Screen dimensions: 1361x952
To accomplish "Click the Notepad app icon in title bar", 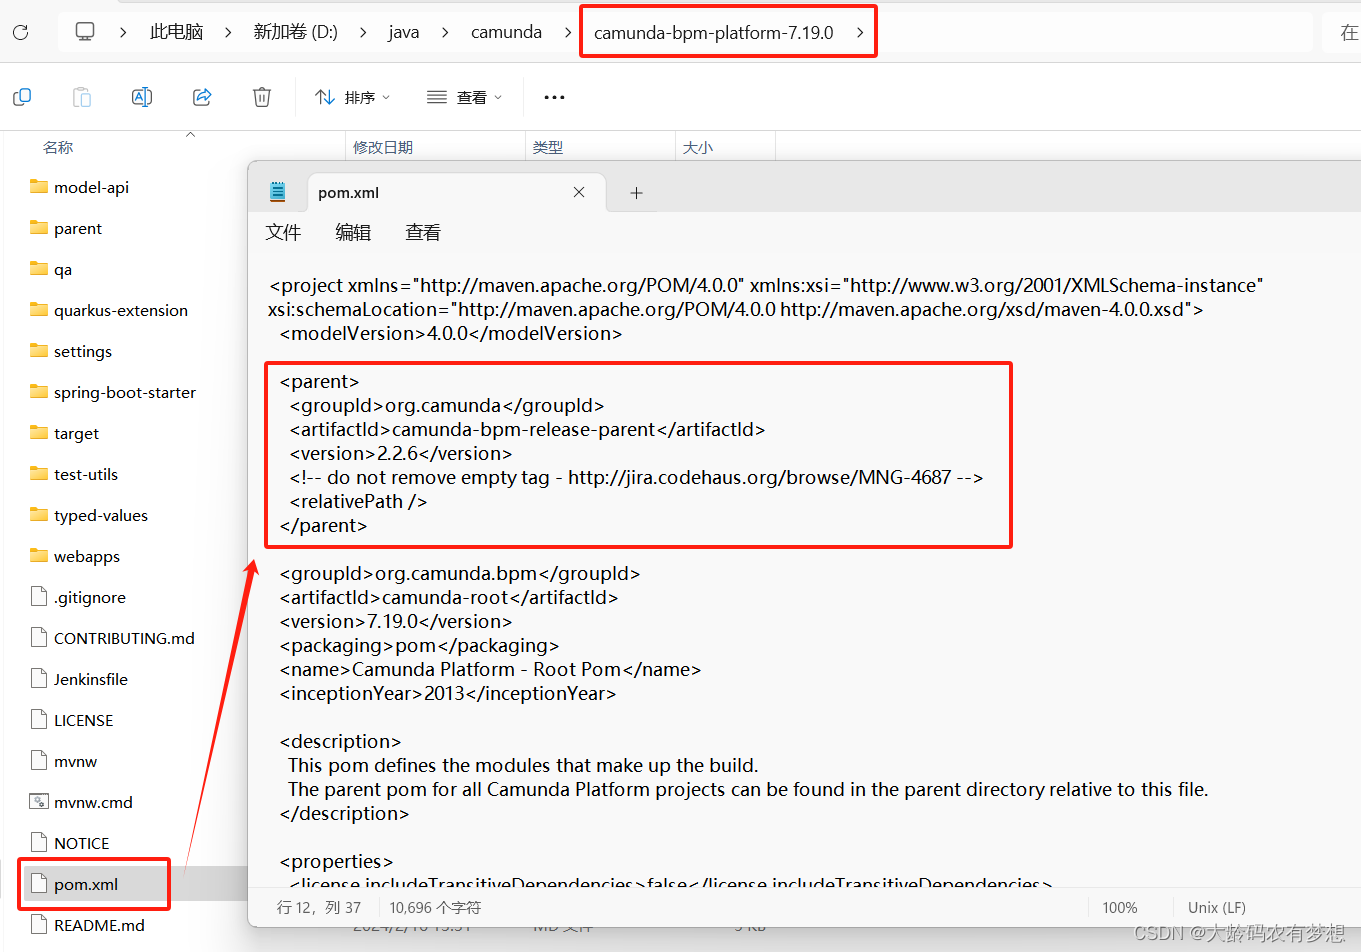I will (x=278, y=192).
